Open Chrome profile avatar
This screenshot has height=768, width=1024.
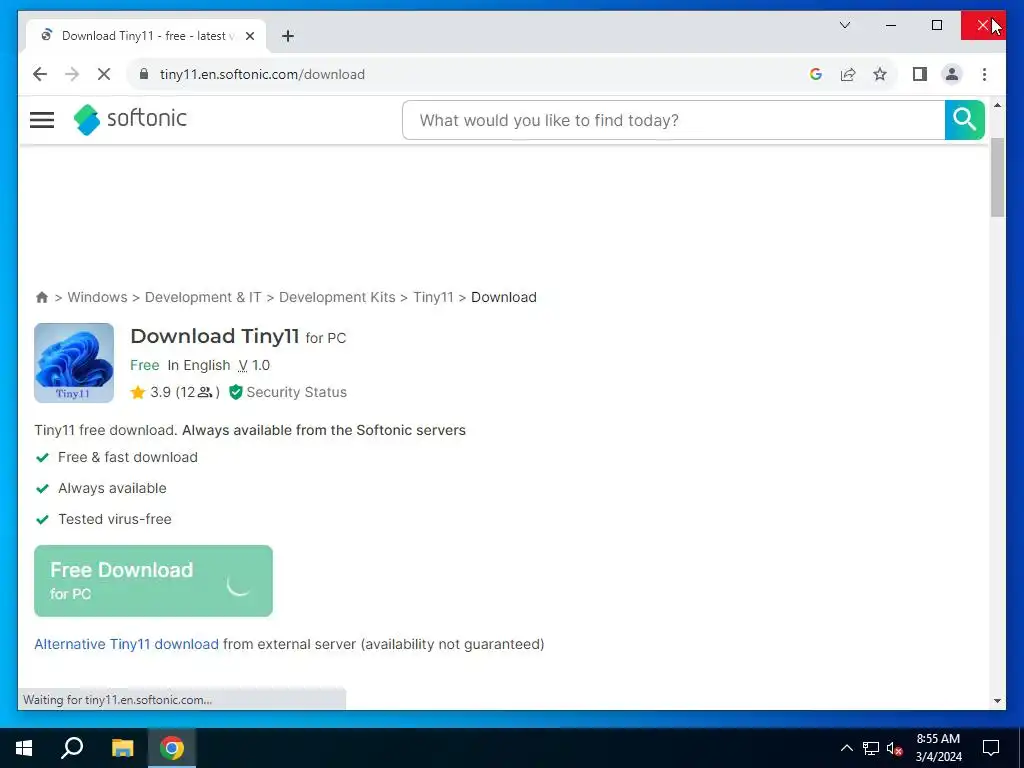(x=952, y=74)
